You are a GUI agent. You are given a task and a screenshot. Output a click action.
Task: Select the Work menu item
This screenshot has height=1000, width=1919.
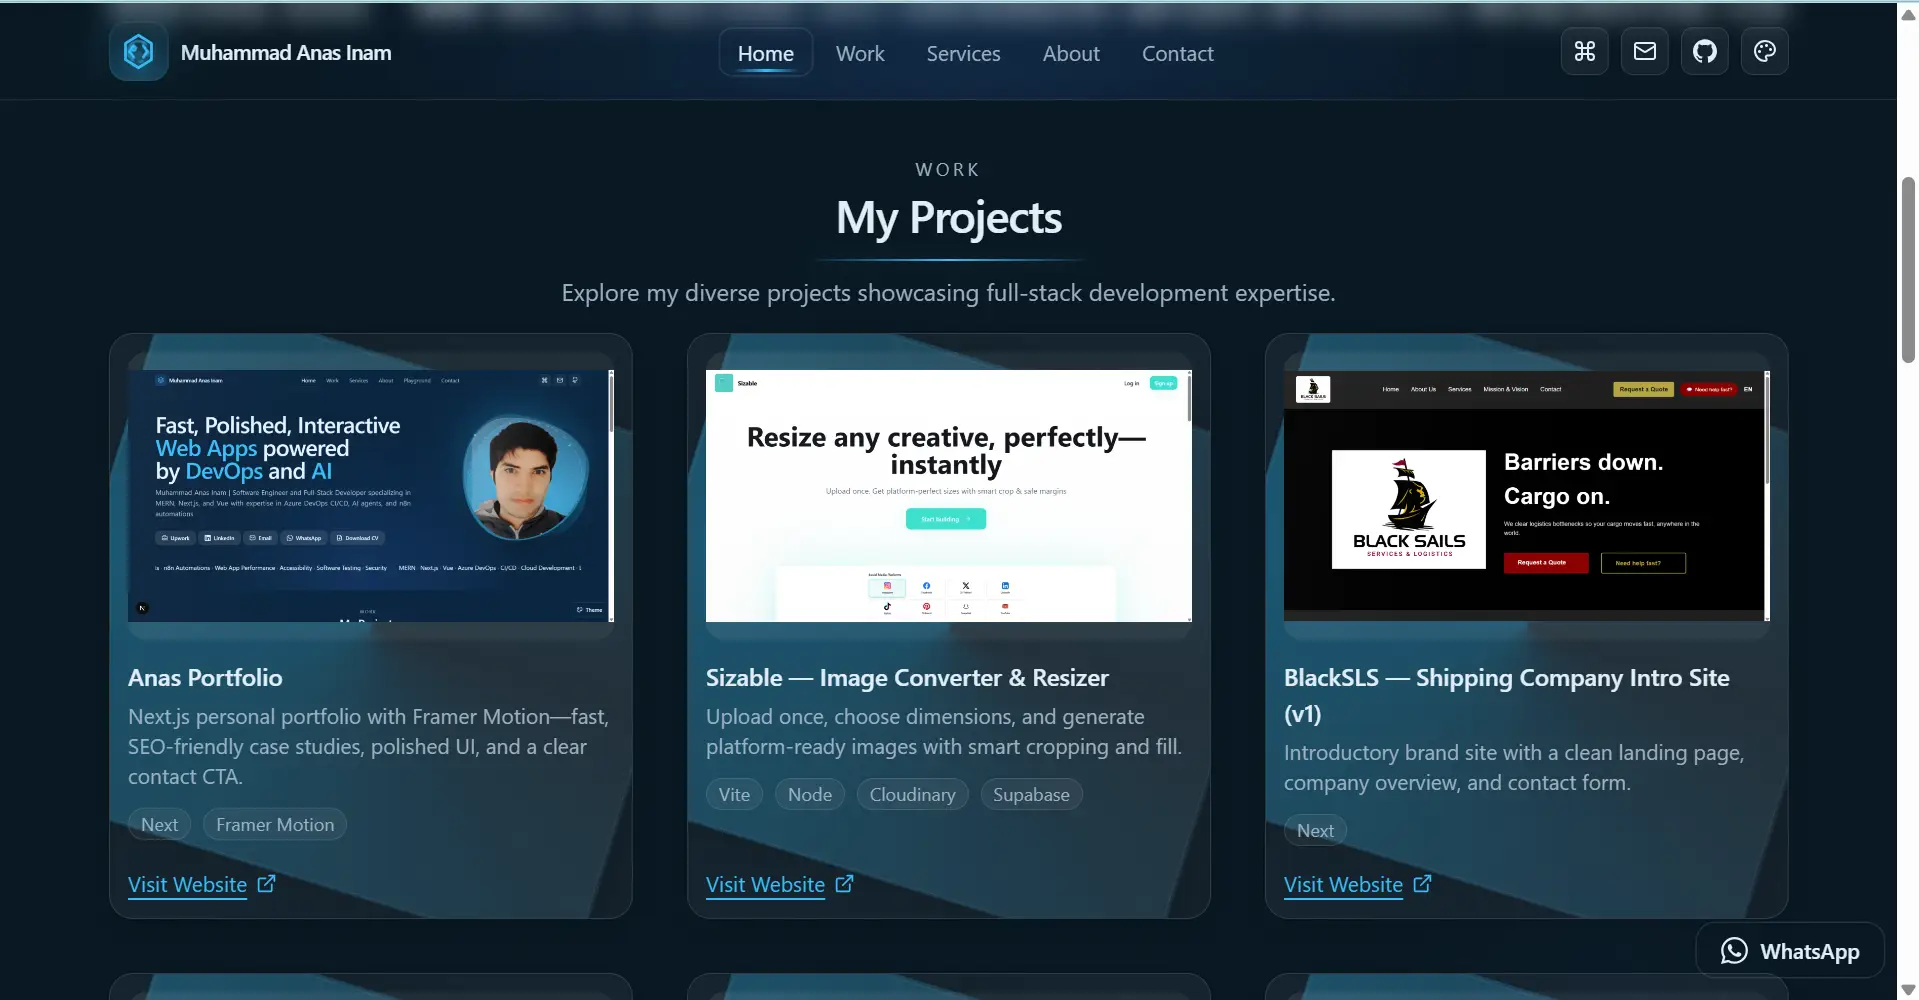click(x=859, y=53)
